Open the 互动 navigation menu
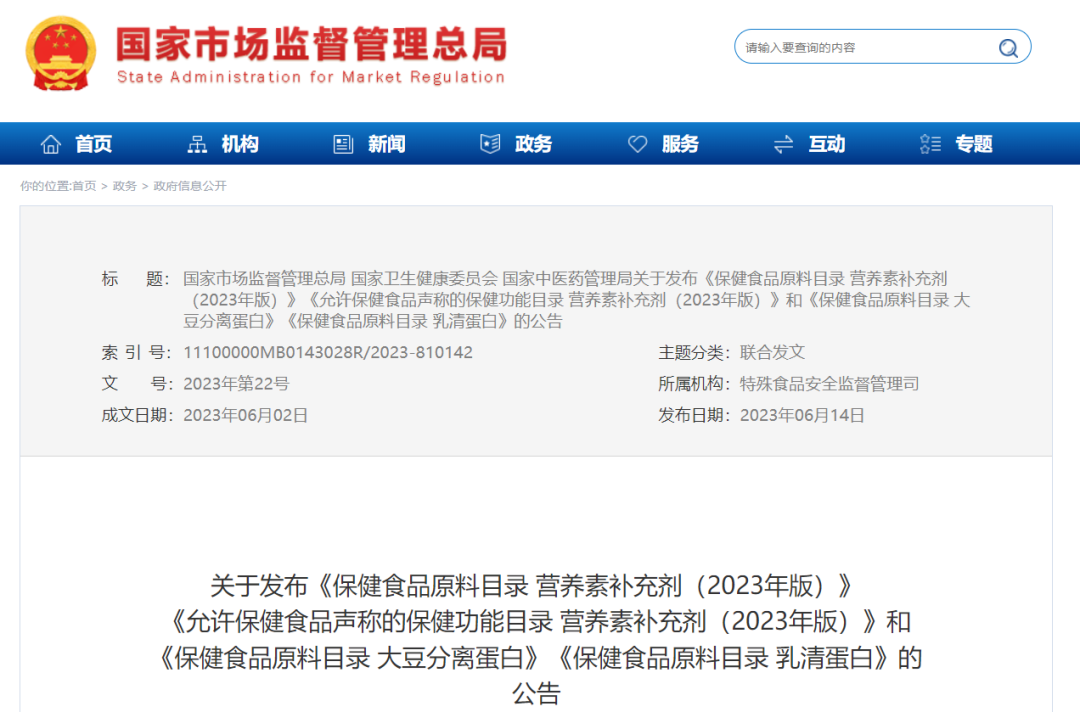The height and width of the screenshot is (712, 1080). (x=827, y=144)
